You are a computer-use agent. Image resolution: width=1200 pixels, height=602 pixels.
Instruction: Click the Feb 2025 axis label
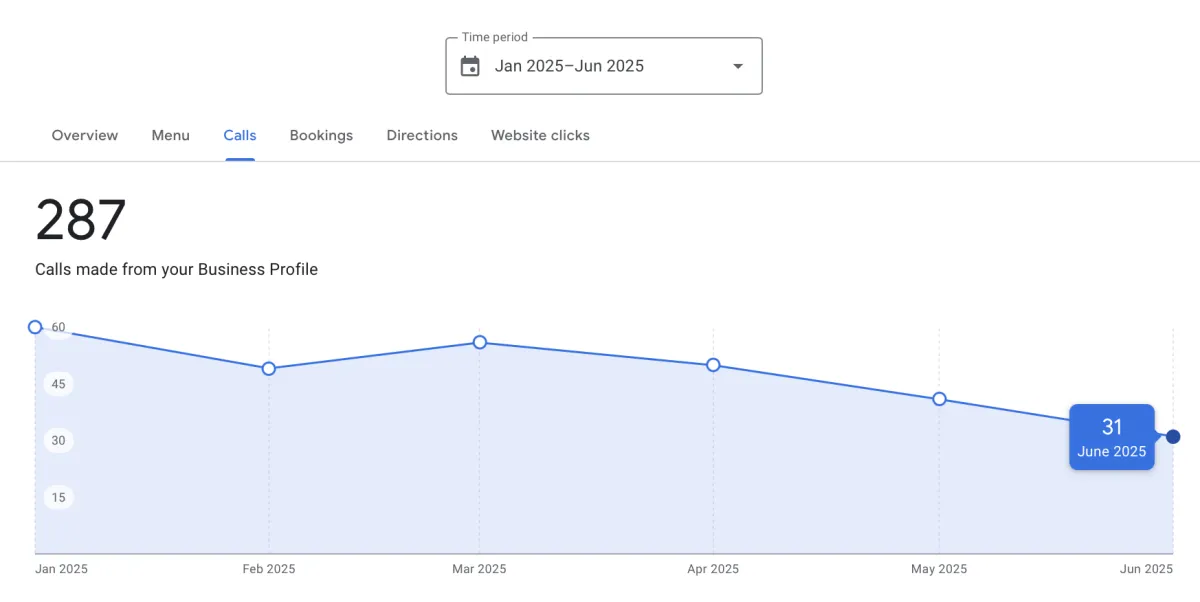point(269,569)
